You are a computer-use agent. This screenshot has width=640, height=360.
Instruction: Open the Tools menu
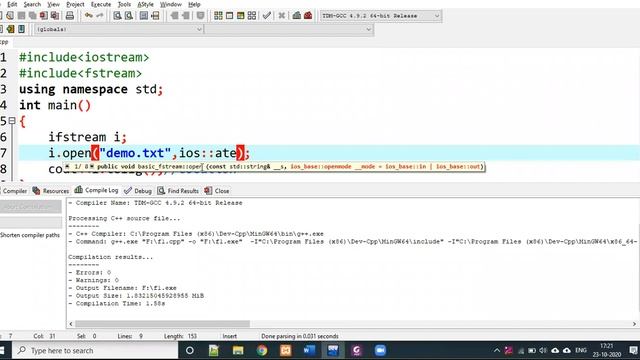[x=124, y=4]
